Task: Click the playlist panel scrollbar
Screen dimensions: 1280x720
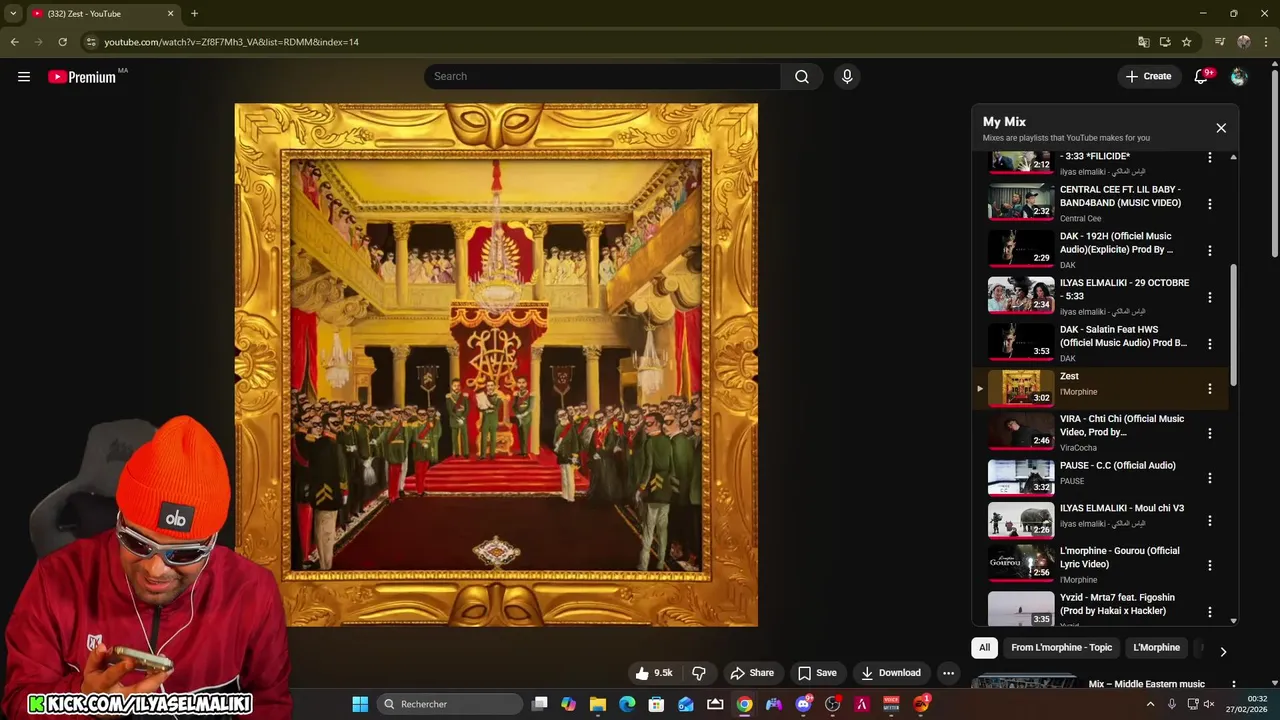Action: [x=1233, y=325]
